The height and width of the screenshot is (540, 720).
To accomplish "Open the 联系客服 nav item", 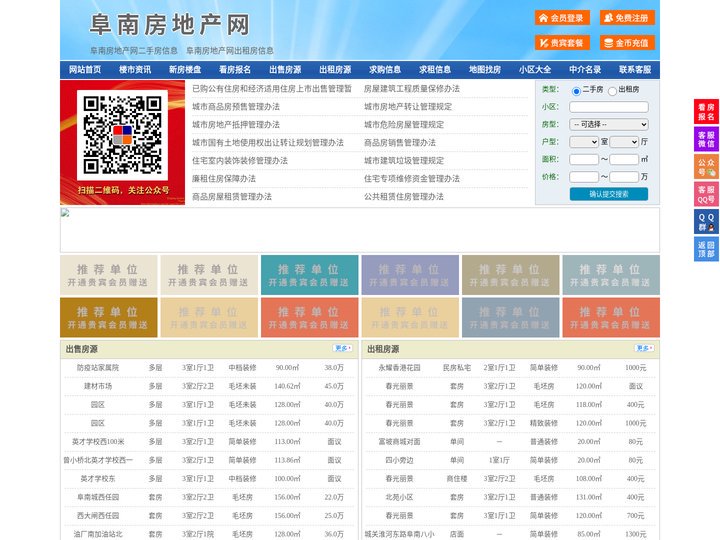I will point(635,70).
